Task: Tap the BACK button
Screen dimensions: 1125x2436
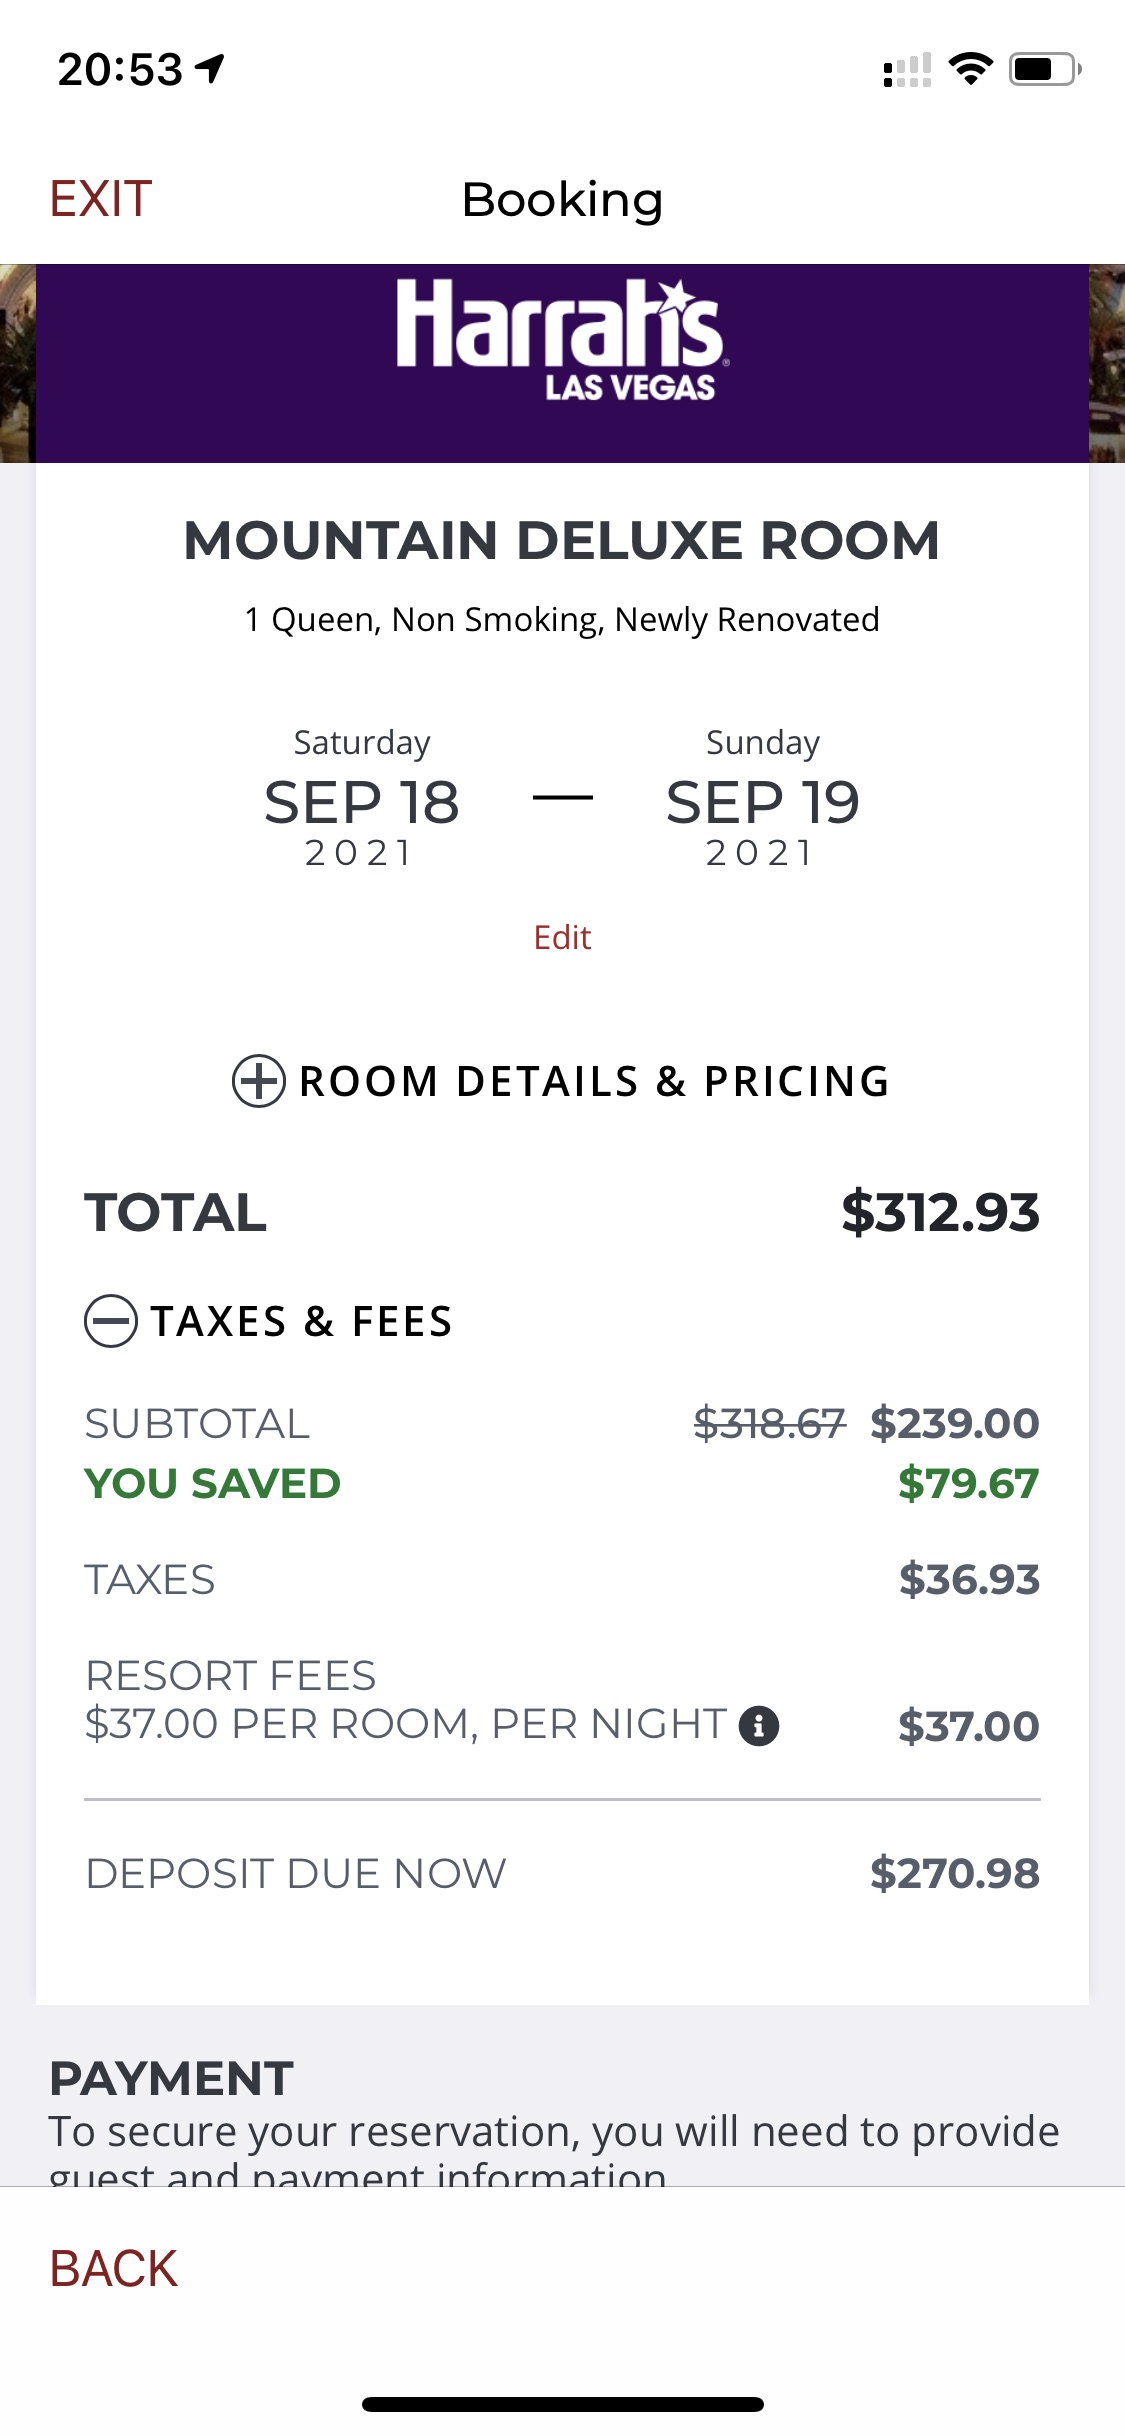Action: point(113,2268)
